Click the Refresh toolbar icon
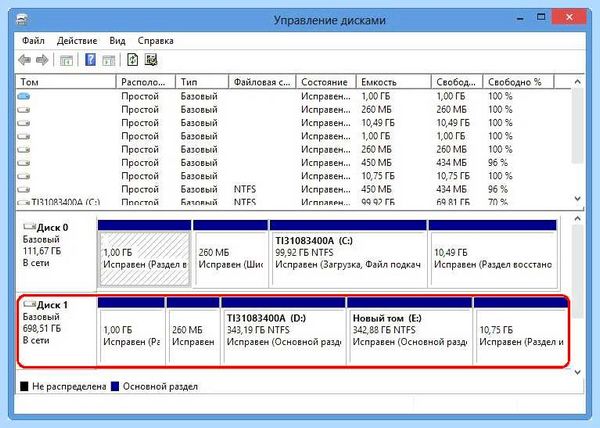 (x=132, y=60)
